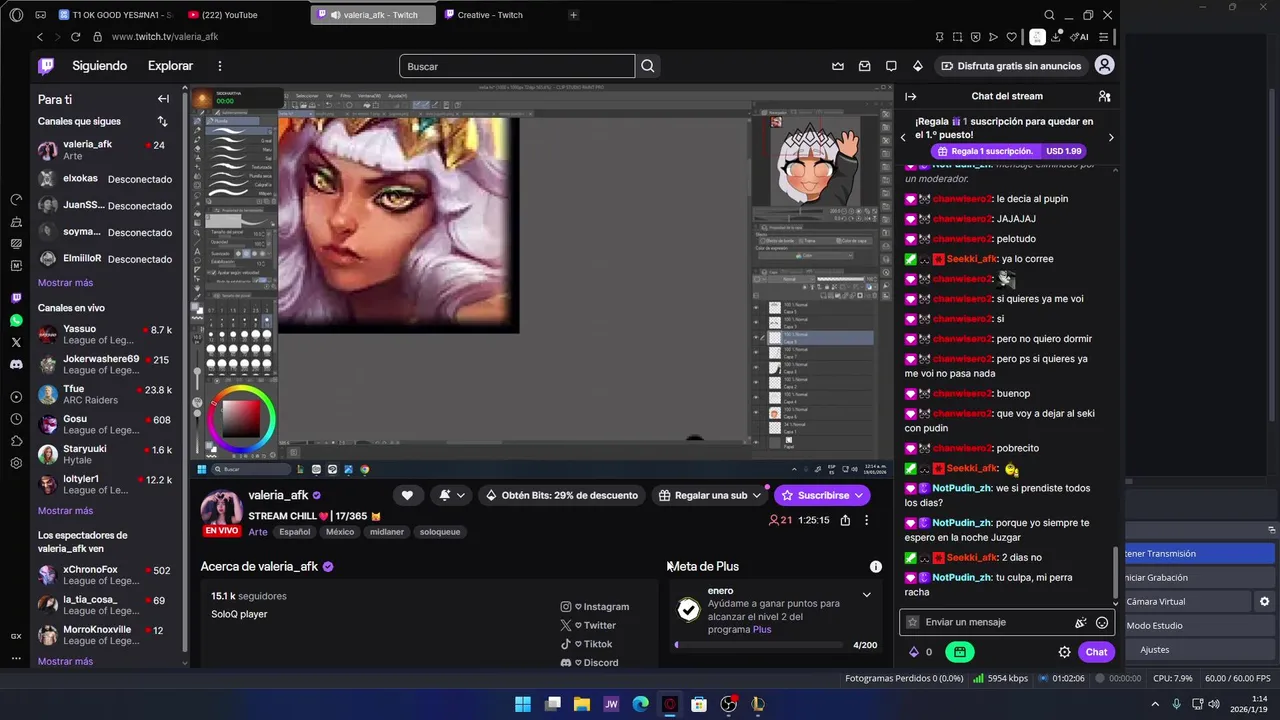Show more followed channels
The height and width of the screenshot is (720, 1280).
click(x=65, y=283)
